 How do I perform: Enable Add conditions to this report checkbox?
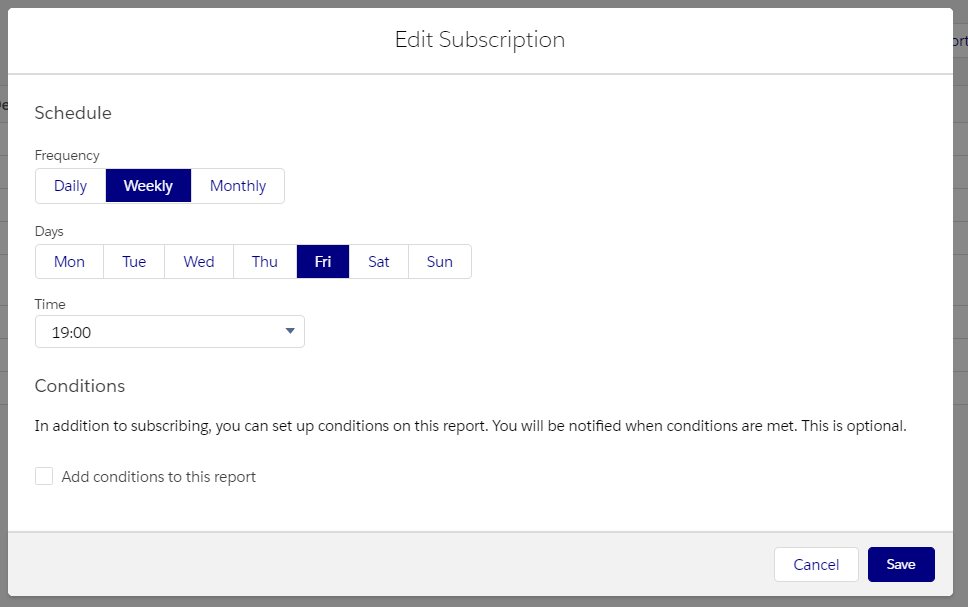44,476
